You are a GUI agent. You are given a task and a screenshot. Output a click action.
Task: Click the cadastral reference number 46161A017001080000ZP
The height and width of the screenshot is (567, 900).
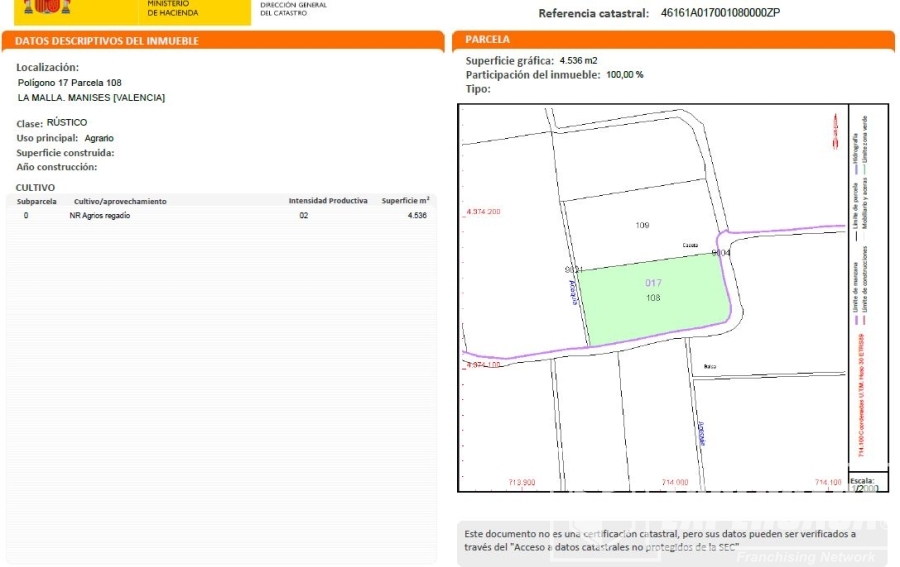[x=720, y=13]
